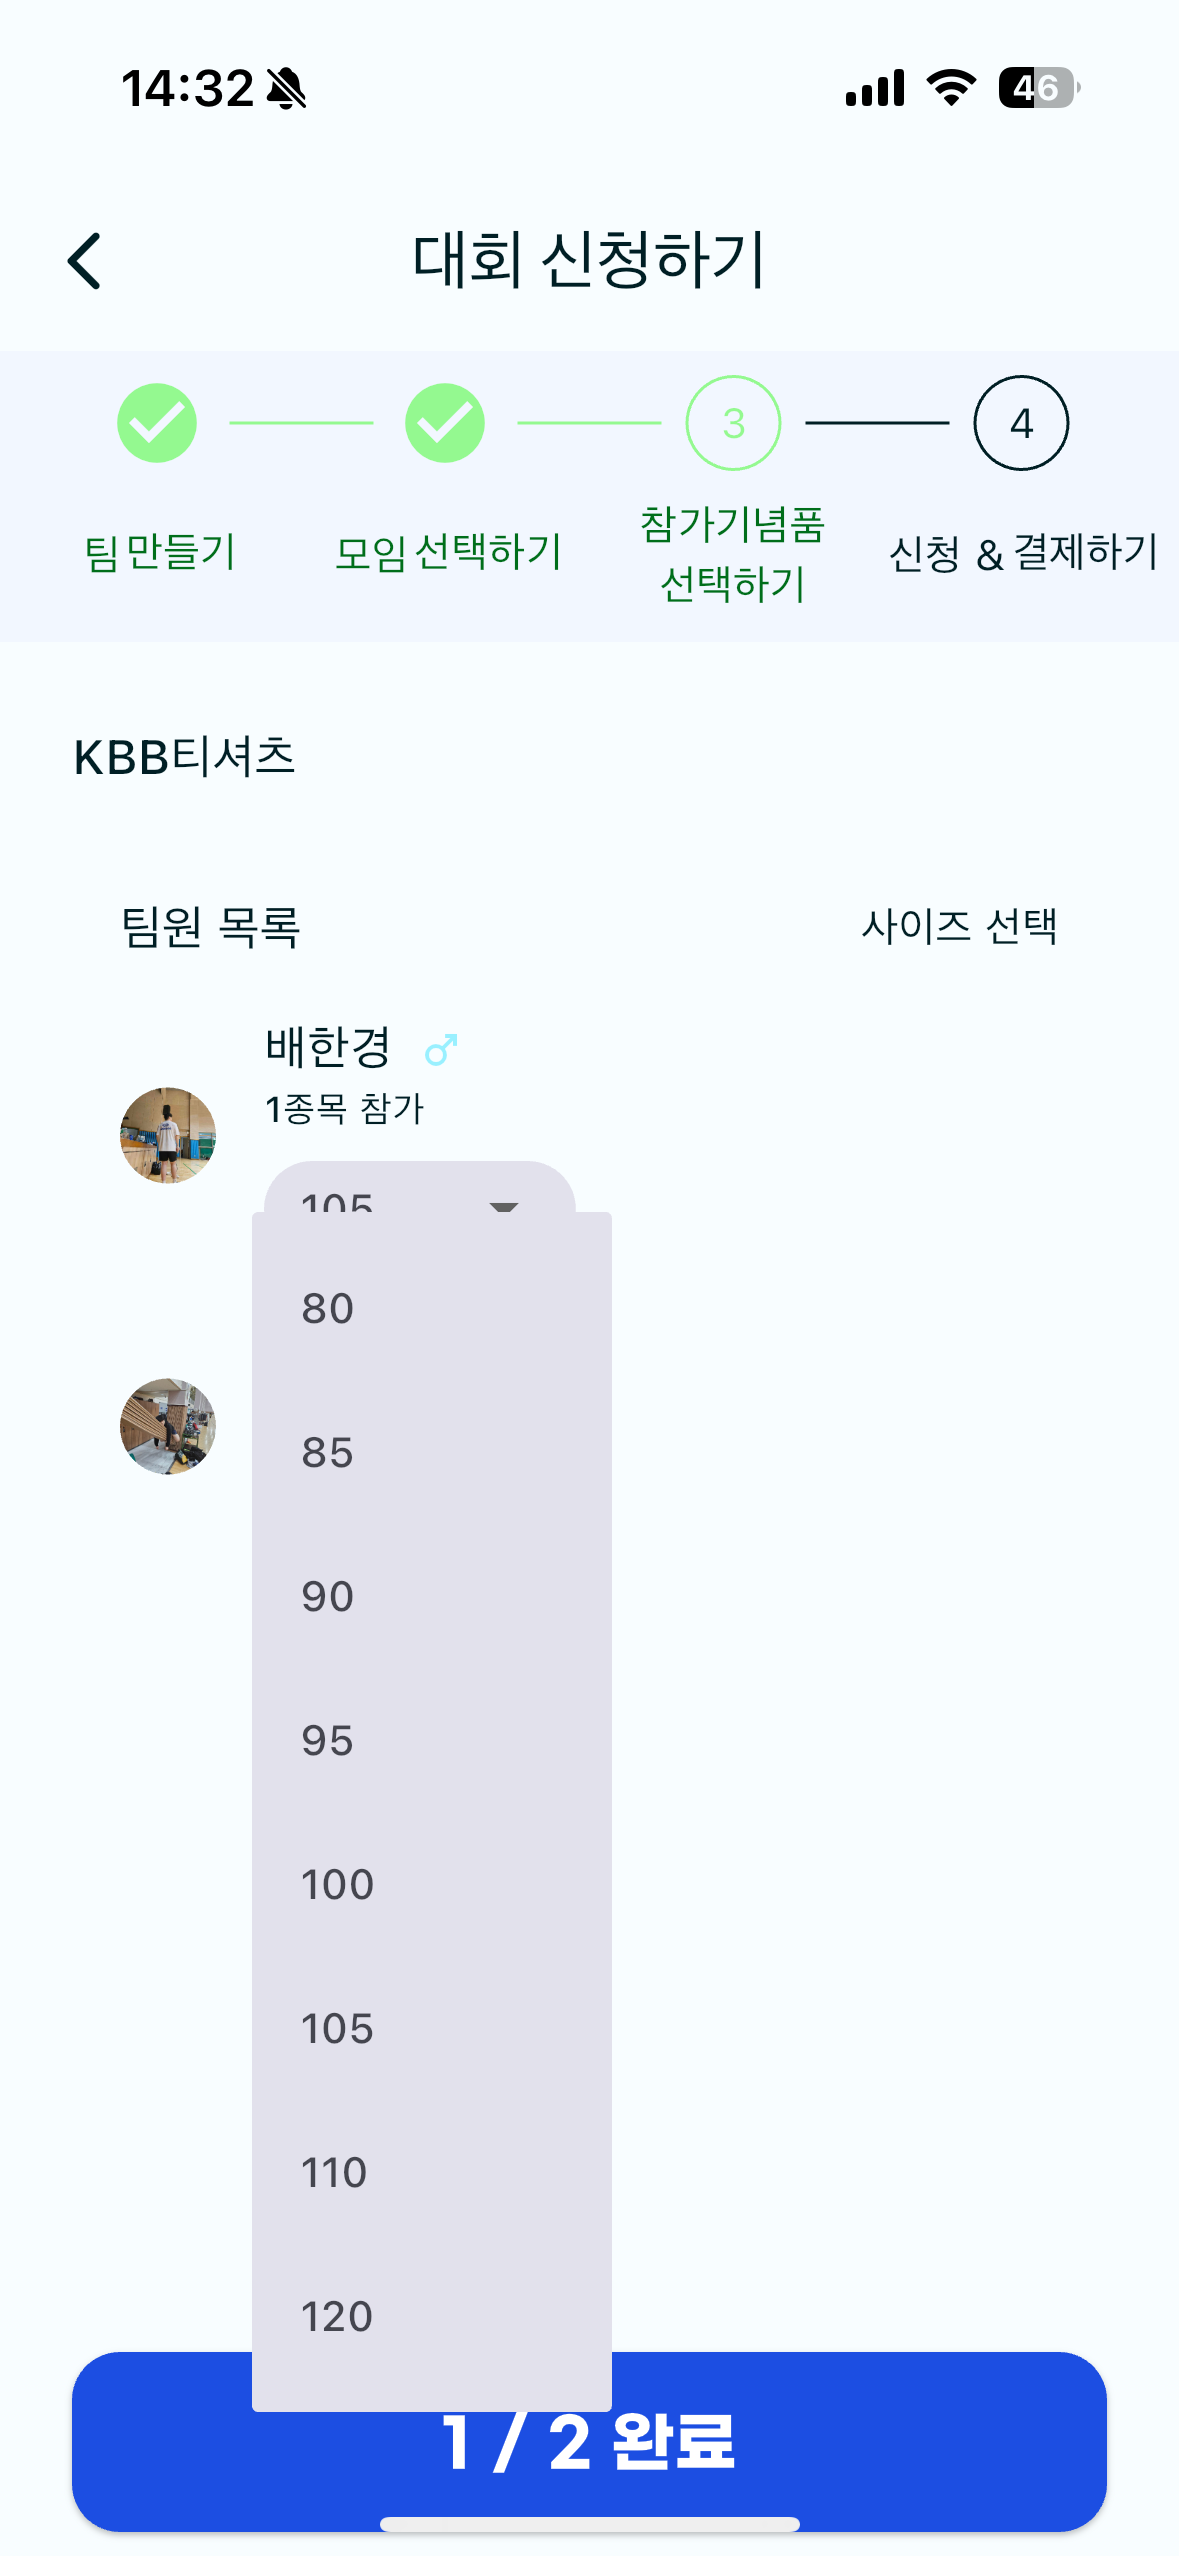
Task: Open the 팀 만들기 step label
Action: pyautogui.click(x=160, y=552)
